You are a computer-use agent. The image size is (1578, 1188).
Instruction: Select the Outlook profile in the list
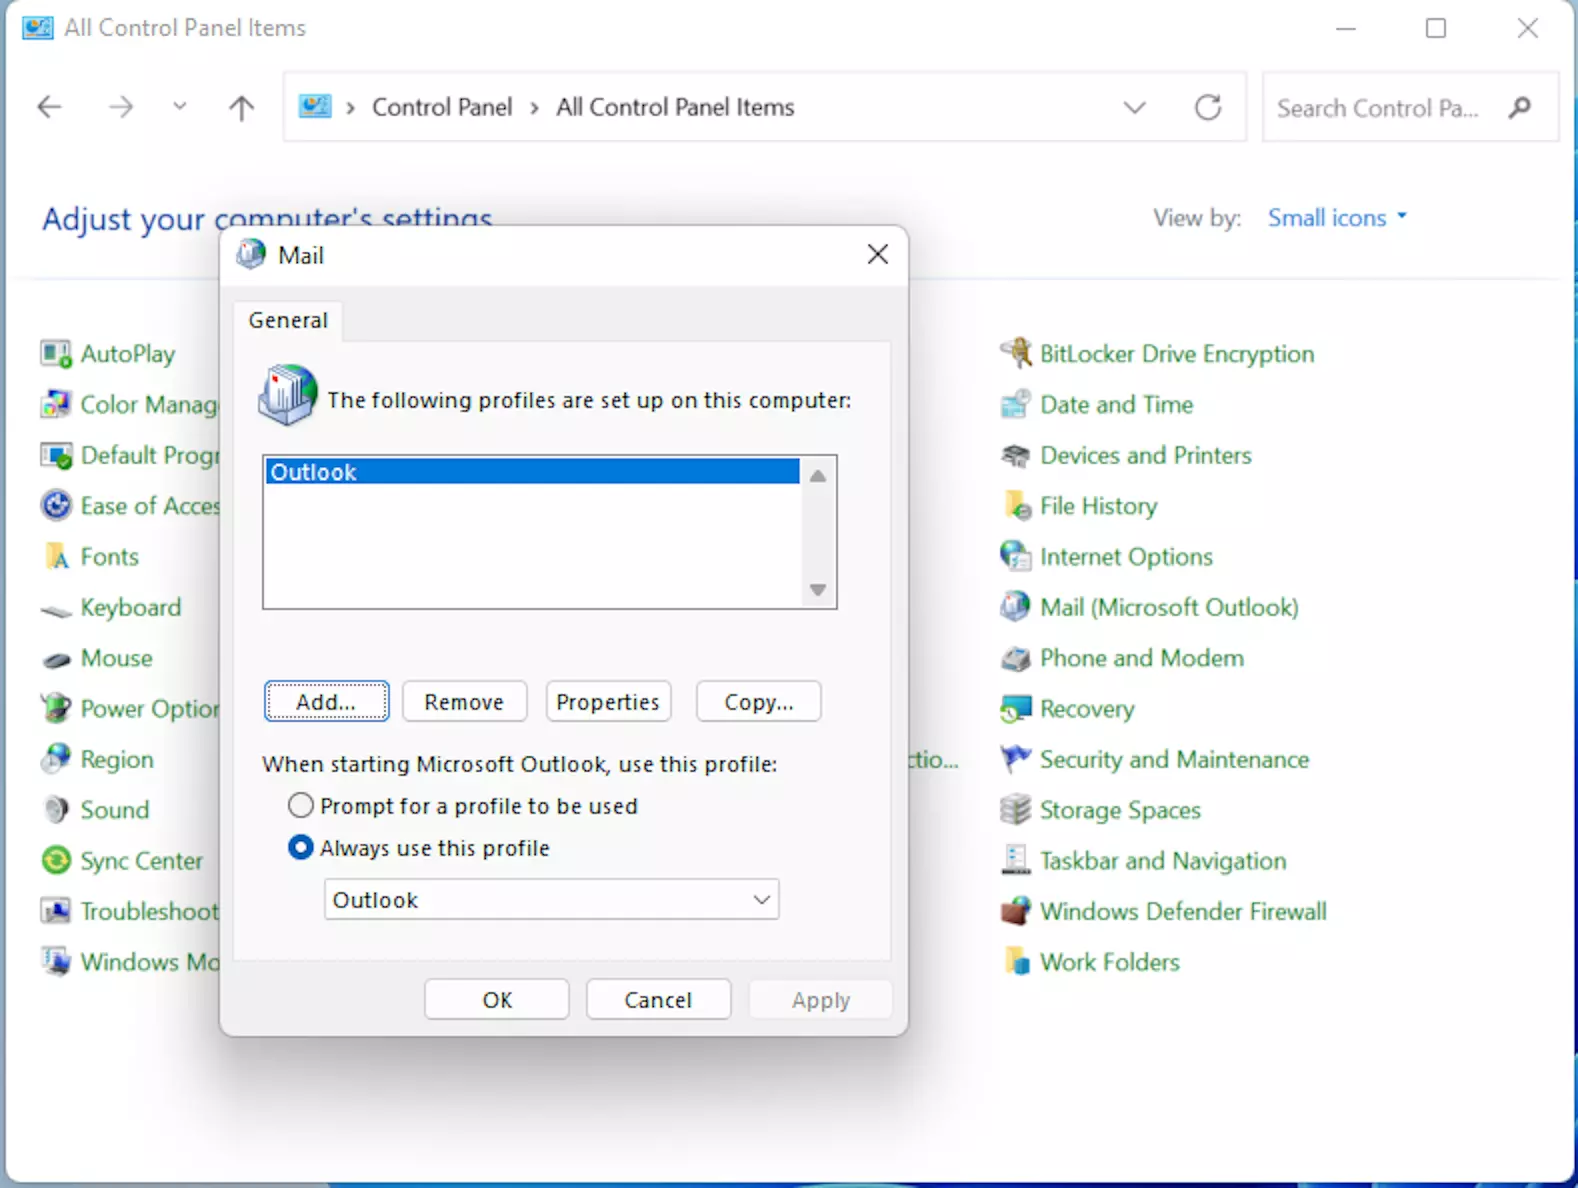(533, 472)
